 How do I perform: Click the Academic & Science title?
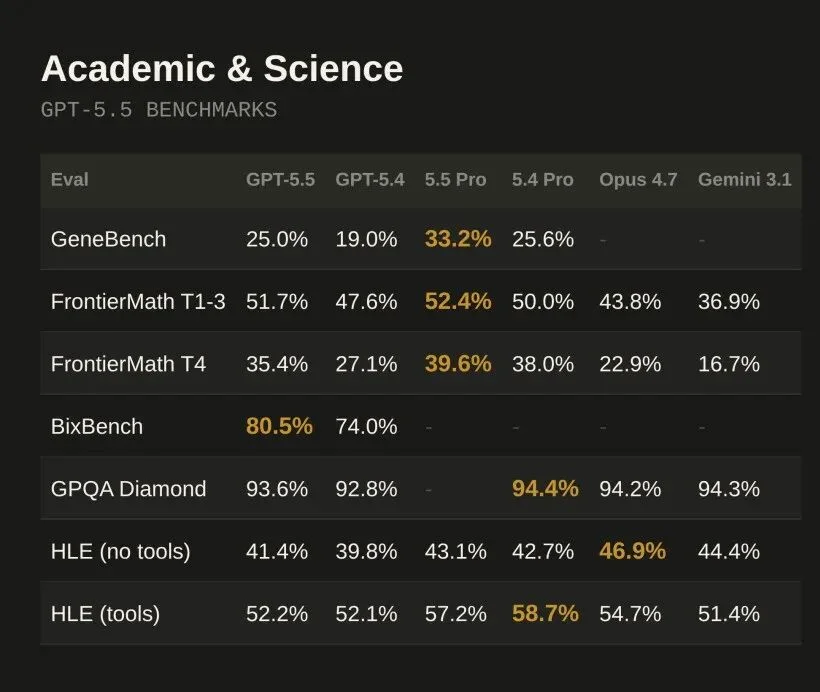point(221,69)
